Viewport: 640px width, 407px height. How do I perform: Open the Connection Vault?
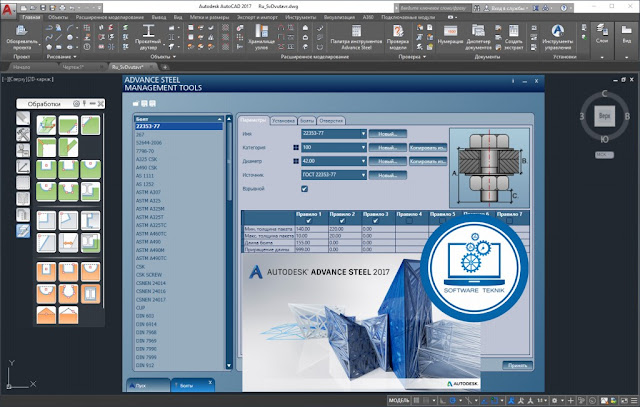click(x=261, y=37)
